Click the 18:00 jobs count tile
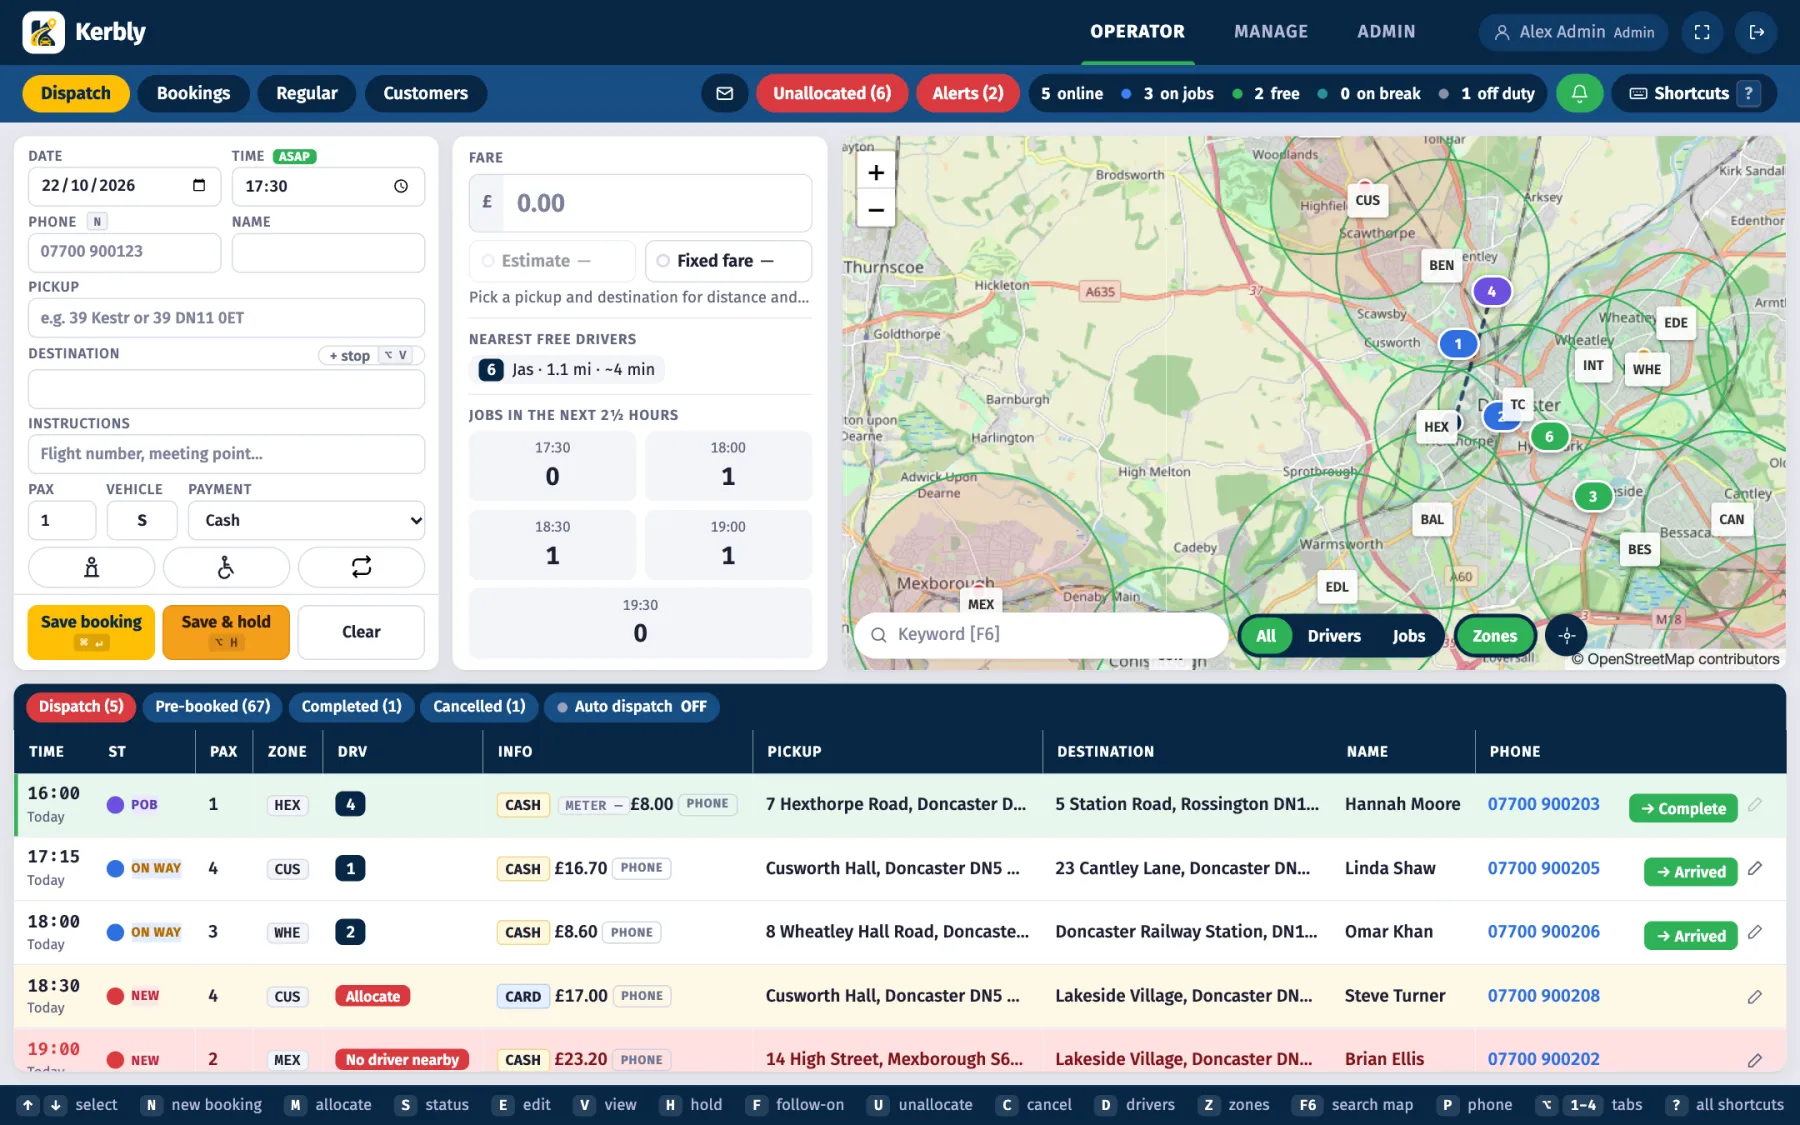 [x=728, y=465]
